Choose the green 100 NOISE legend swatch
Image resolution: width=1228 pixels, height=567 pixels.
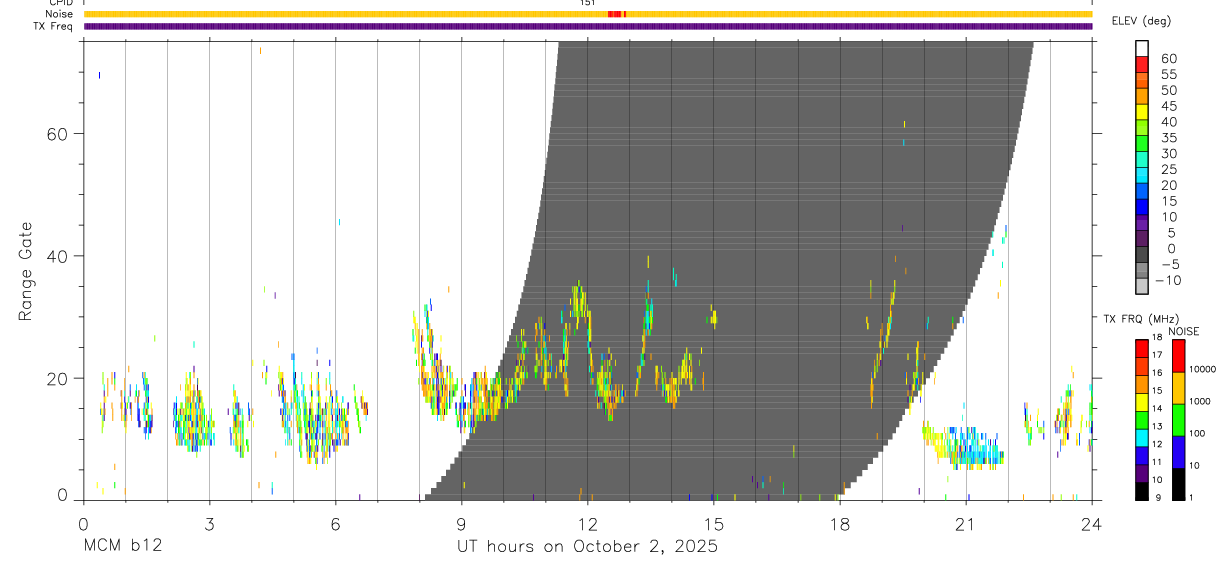[1179, 419]
